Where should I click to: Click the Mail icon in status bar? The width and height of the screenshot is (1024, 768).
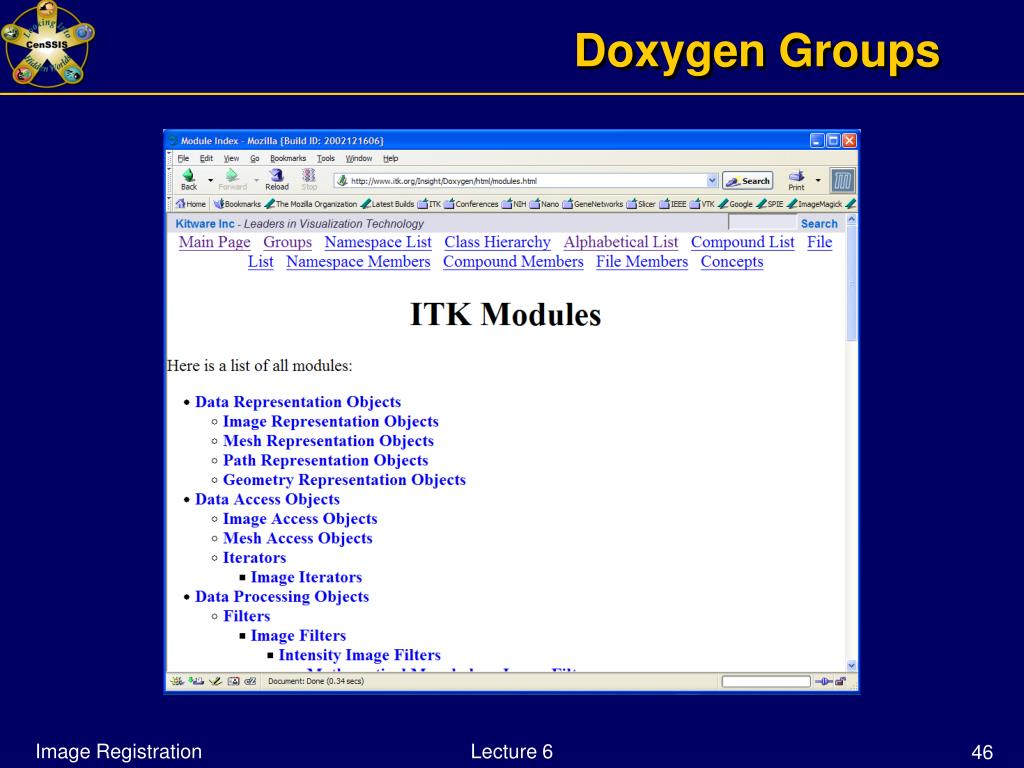[x=196, y=681]
